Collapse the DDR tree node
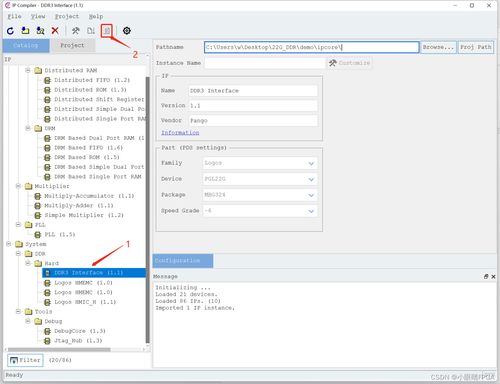Viewport: 500px width, 384px height. click(18, 254)
